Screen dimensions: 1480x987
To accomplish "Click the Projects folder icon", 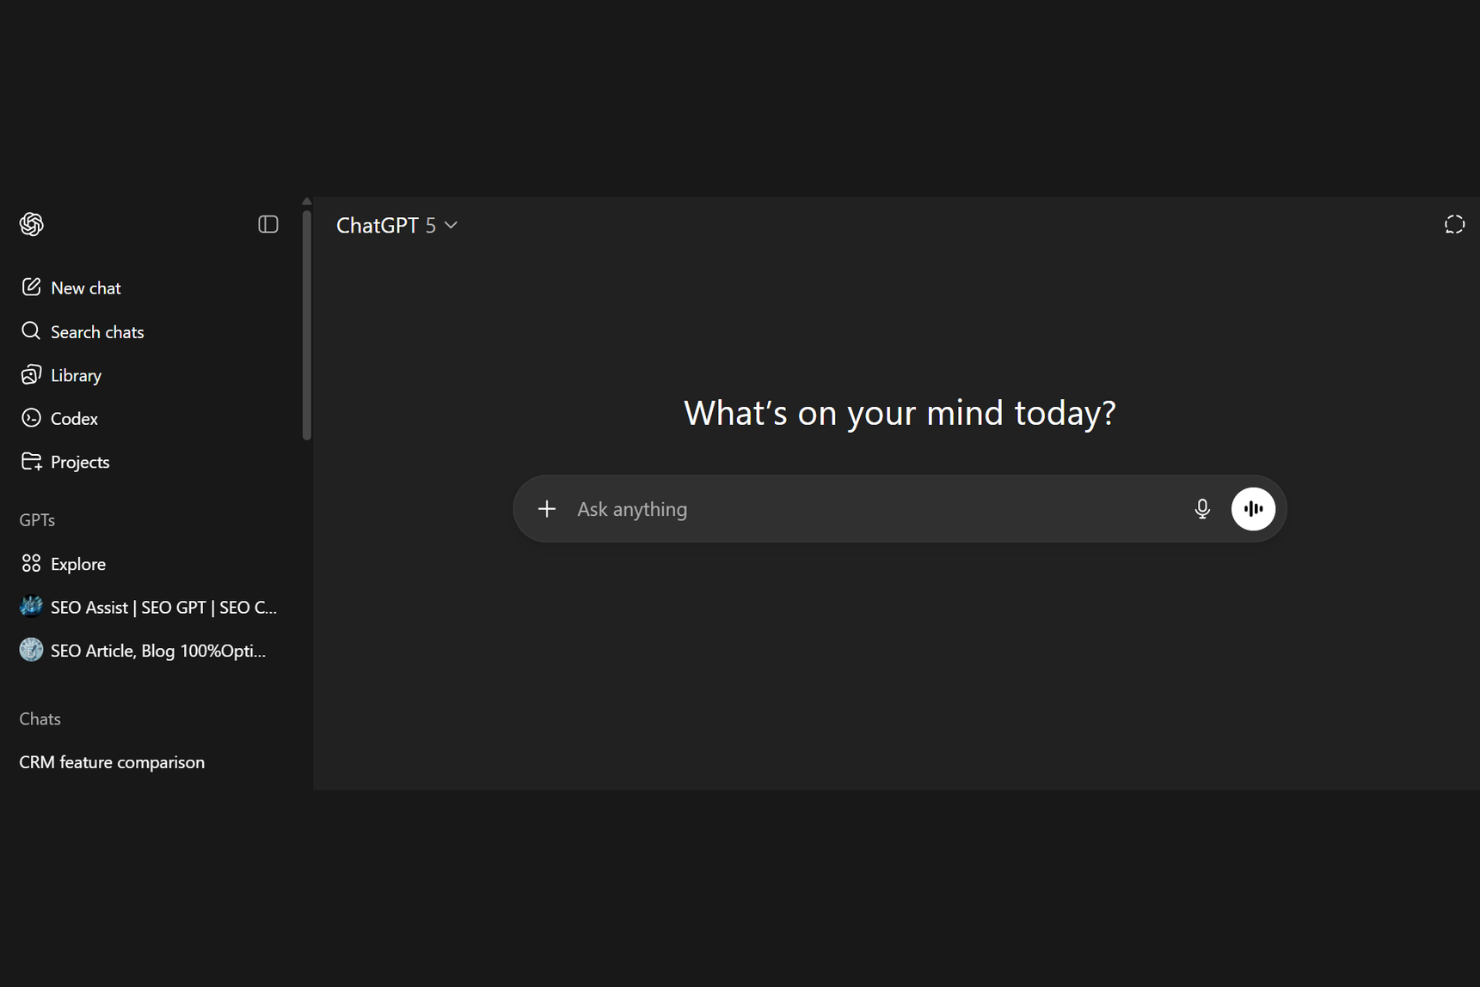I will point(31,461).
